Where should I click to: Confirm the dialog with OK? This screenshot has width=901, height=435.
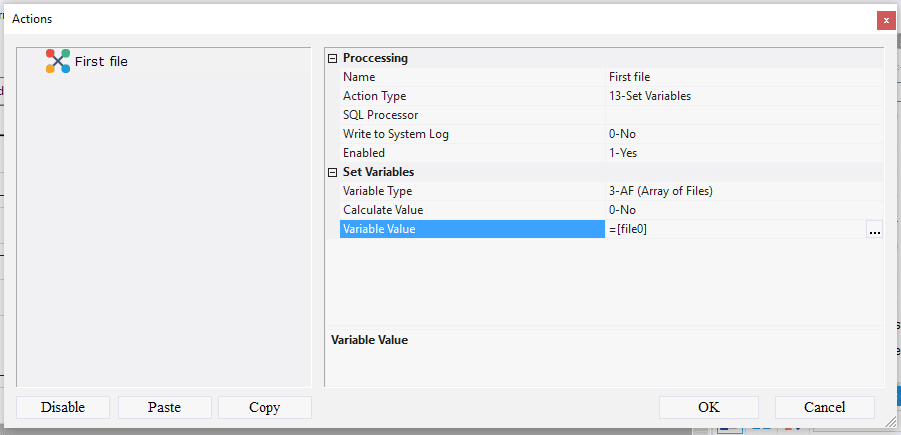click(x=709, y=407)
